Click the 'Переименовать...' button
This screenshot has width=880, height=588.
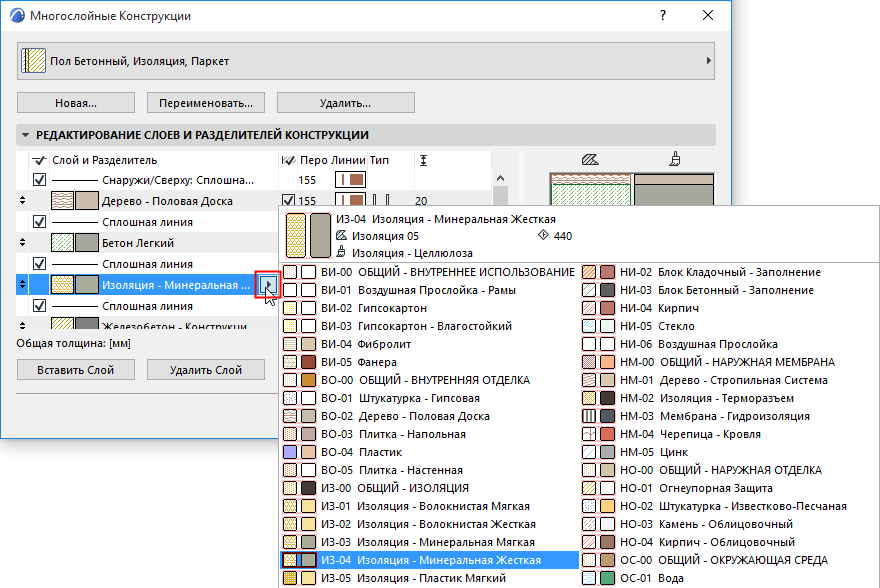pos(206,103)
